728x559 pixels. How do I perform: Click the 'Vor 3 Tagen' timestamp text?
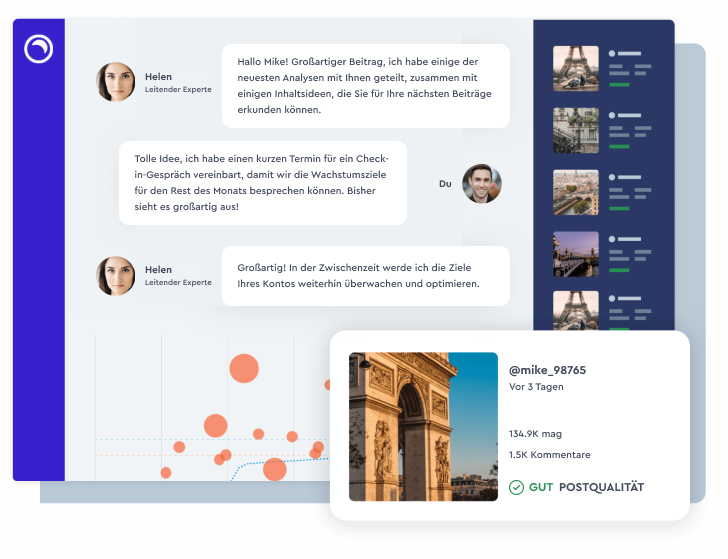[537, 387]
